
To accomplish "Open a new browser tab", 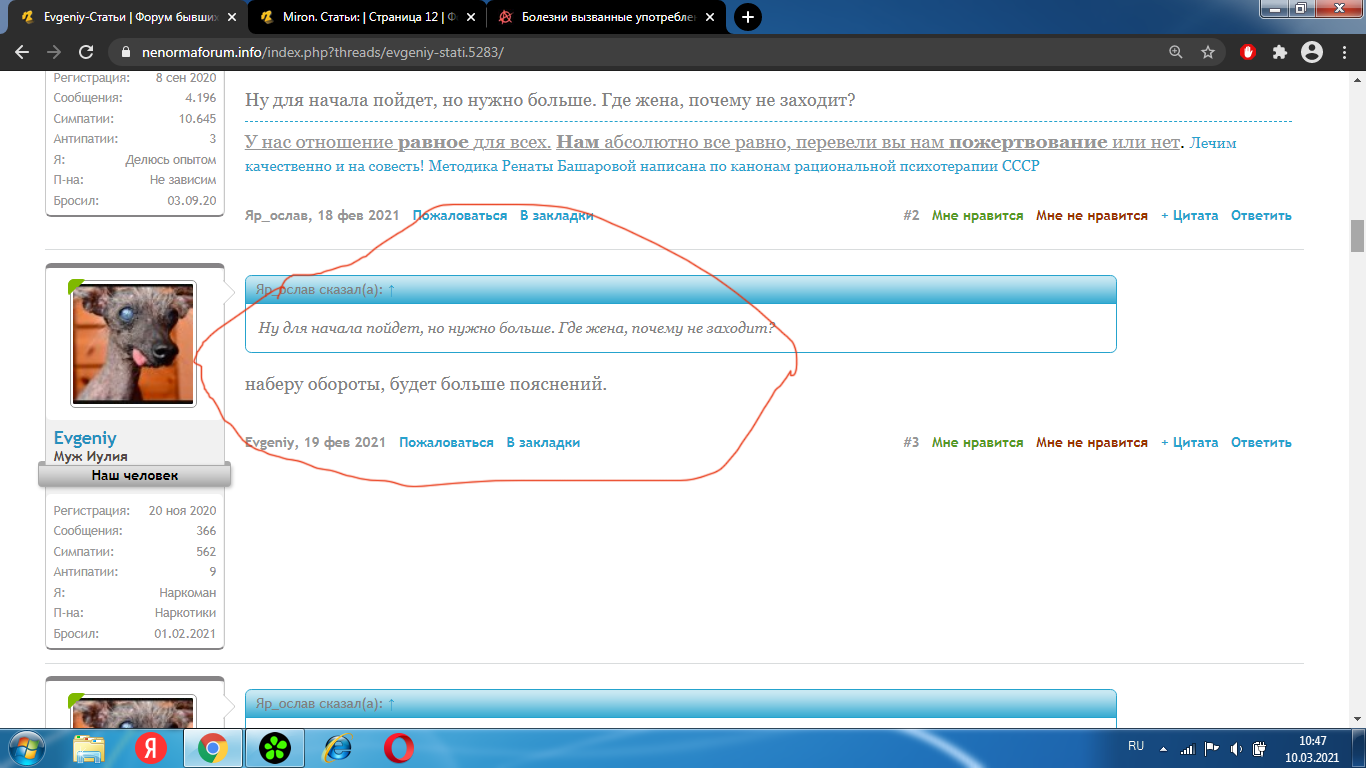I will click(747, 17).
